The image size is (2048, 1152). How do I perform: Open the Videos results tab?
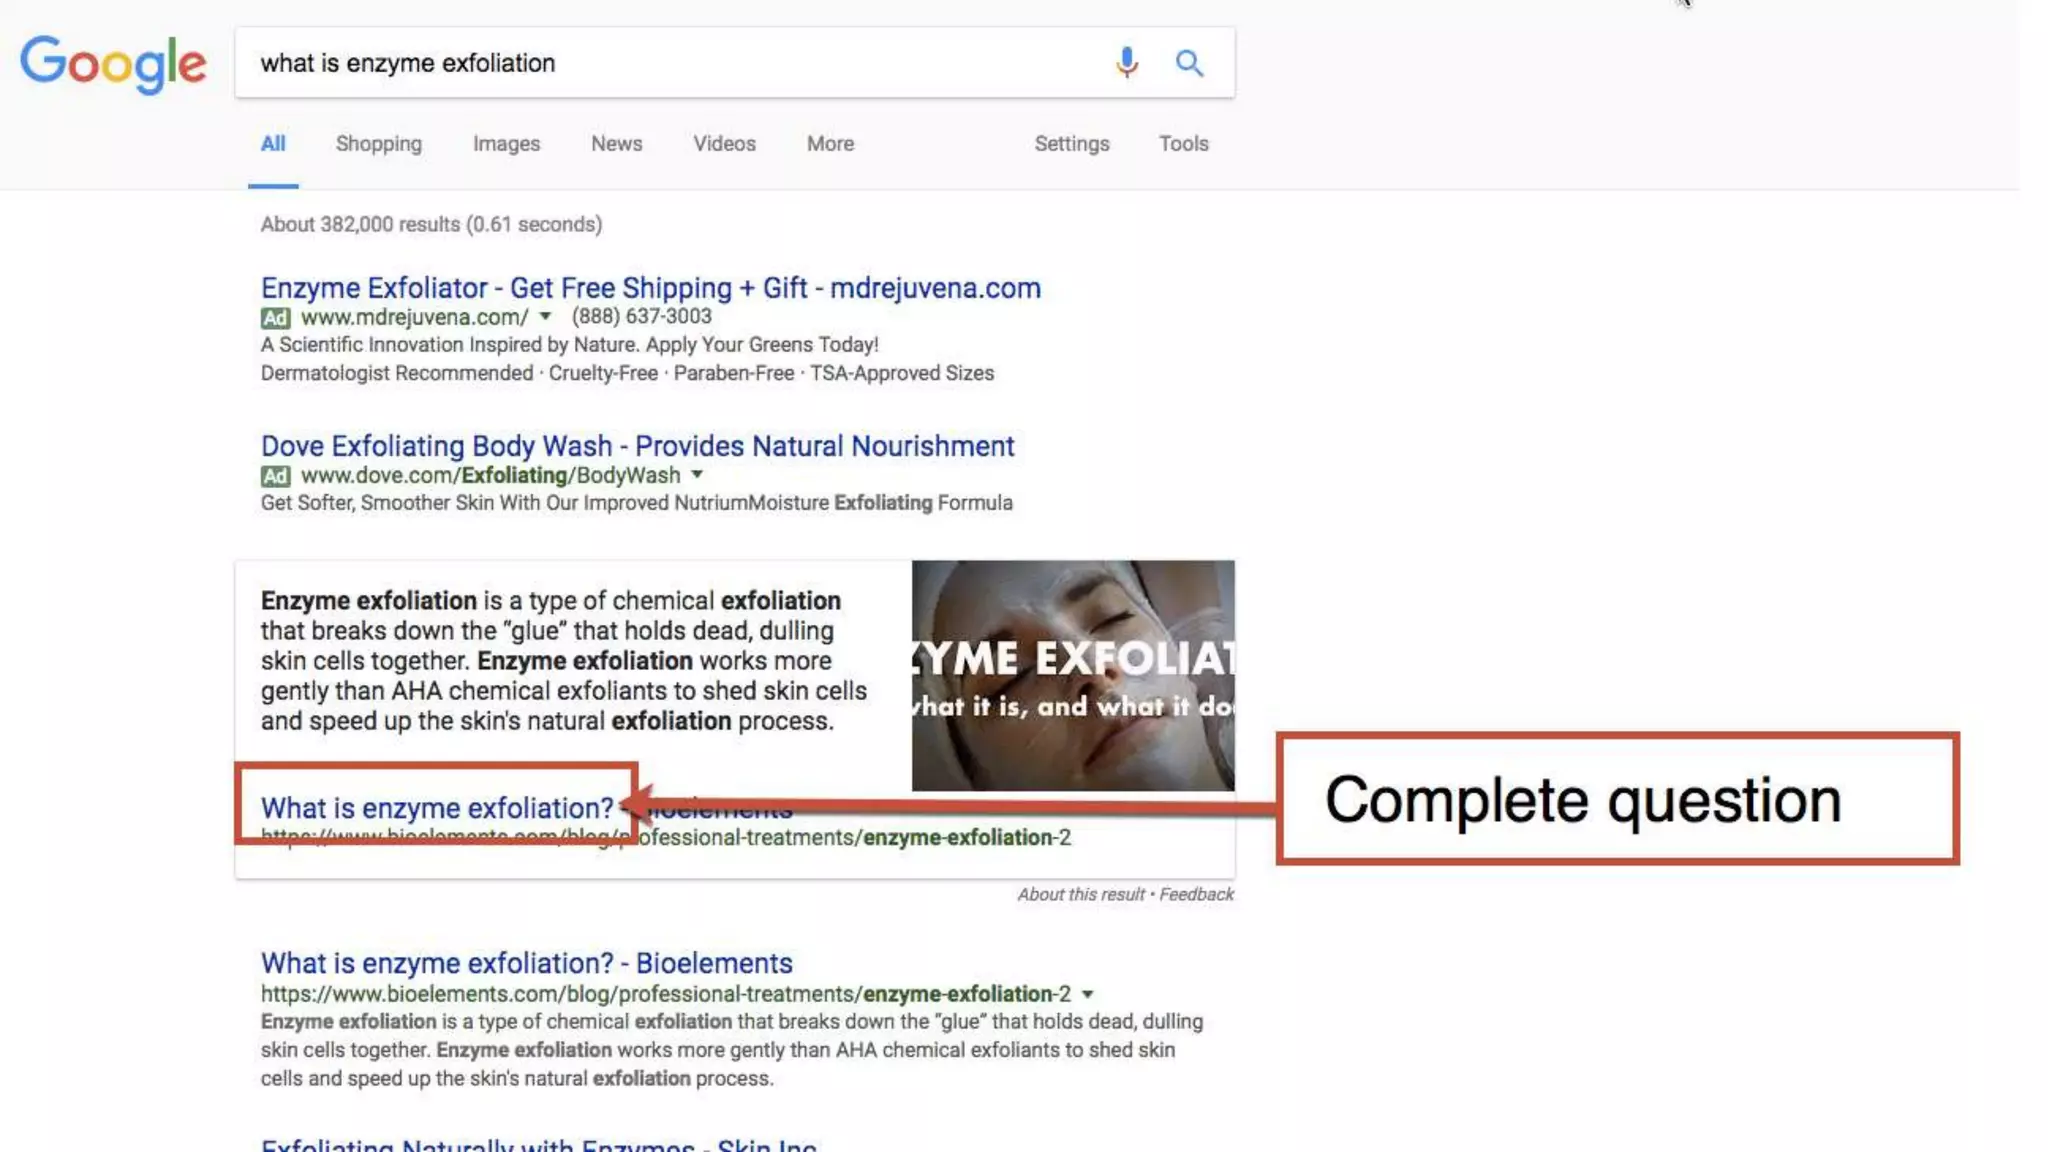tap(724, 144)
